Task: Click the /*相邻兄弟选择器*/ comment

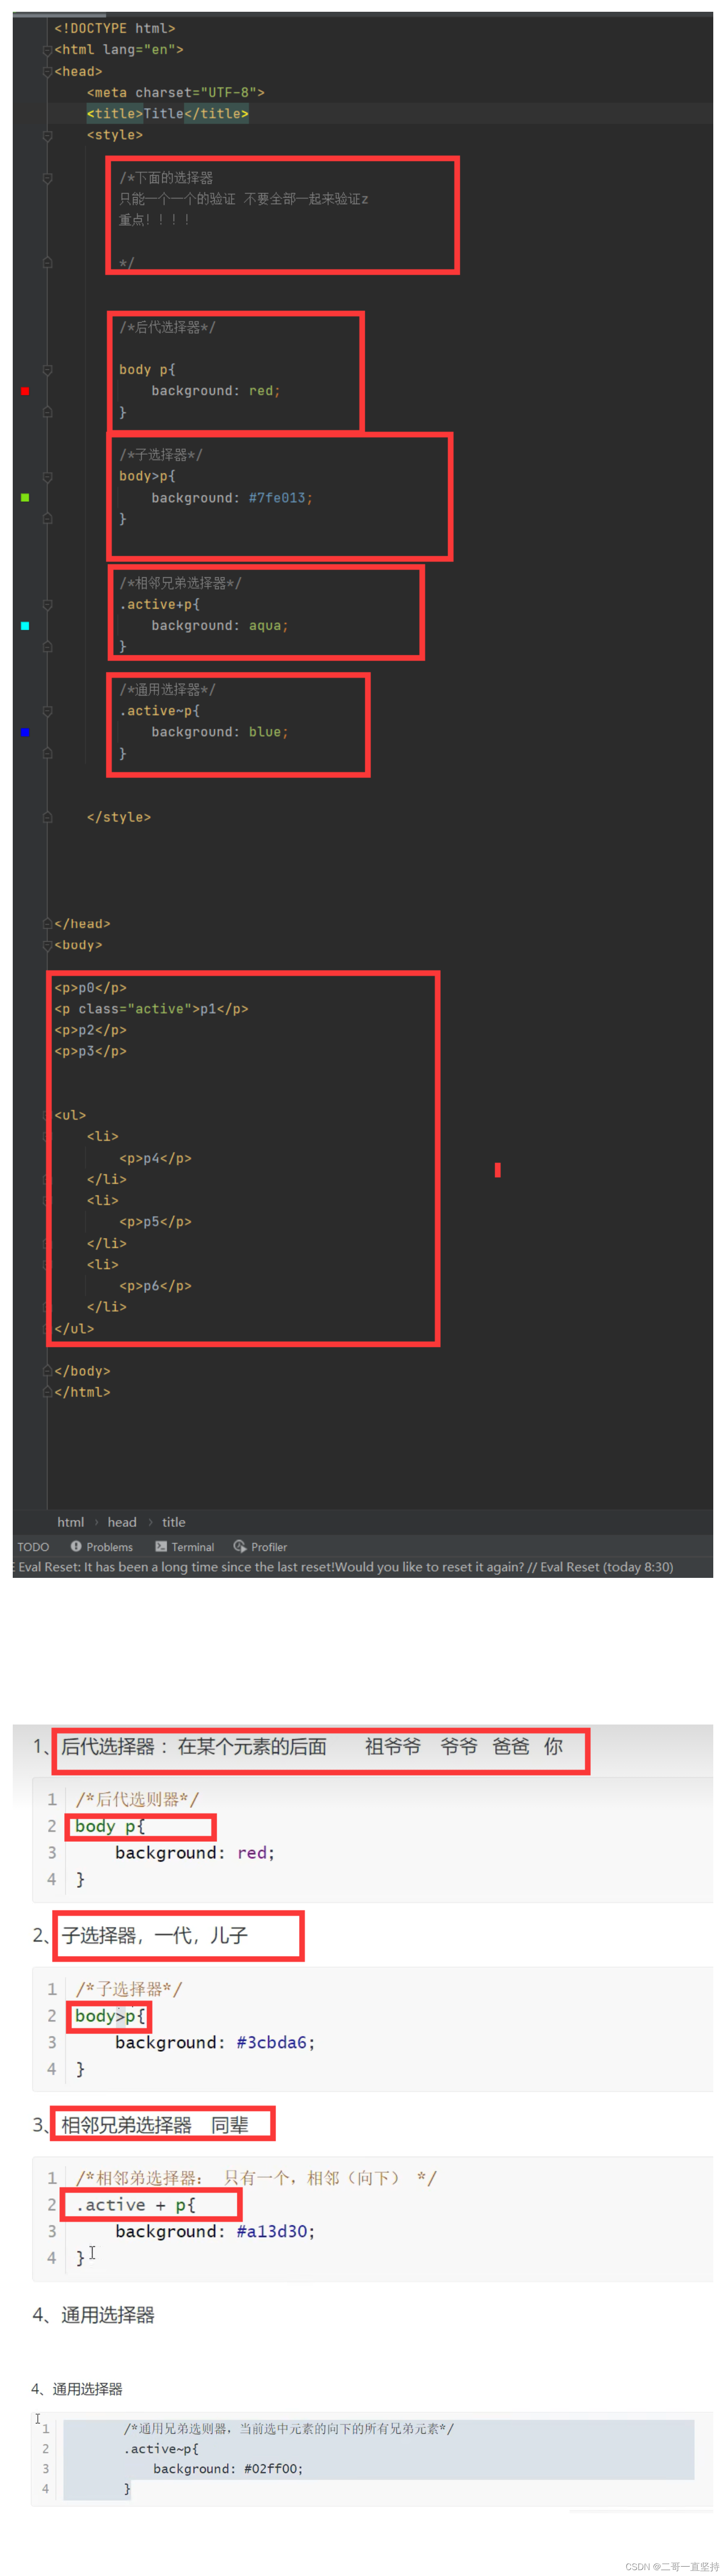Action: [x=180, y=583]
